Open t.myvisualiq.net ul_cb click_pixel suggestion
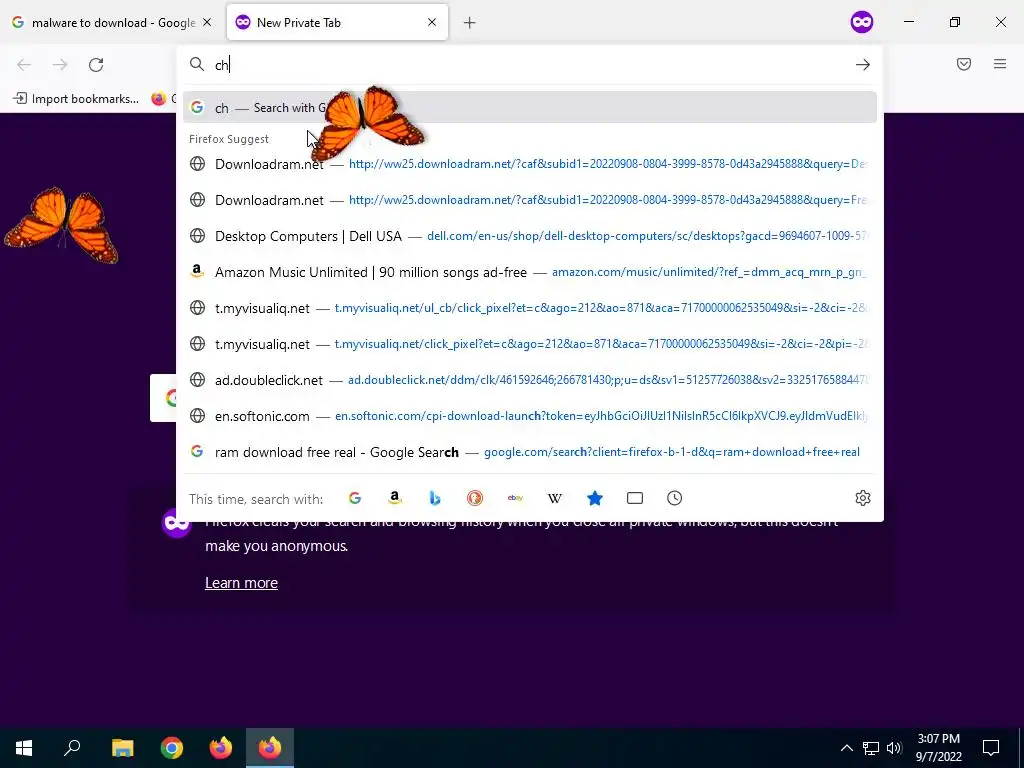Viewport: 1024px width, 768px height. pyautogui.click(x=530, y=308)
